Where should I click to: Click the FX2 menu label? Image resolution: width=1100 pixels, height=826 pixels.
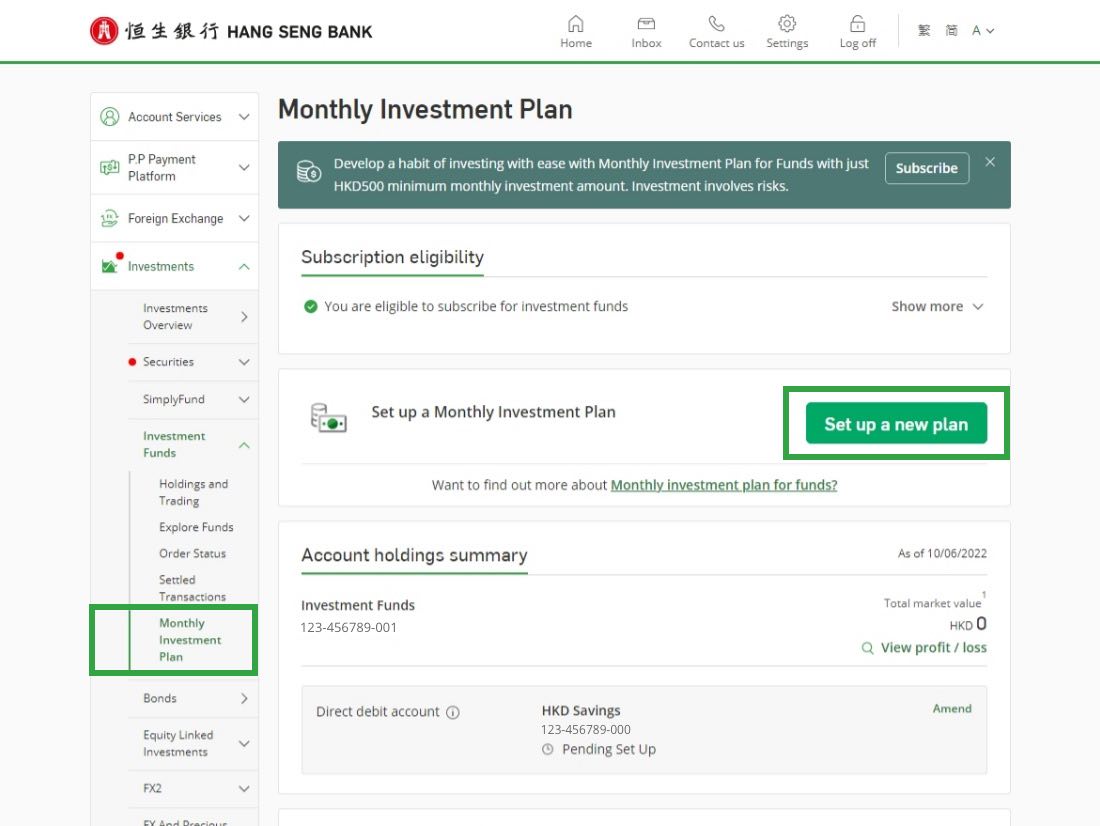pos(152,788)
